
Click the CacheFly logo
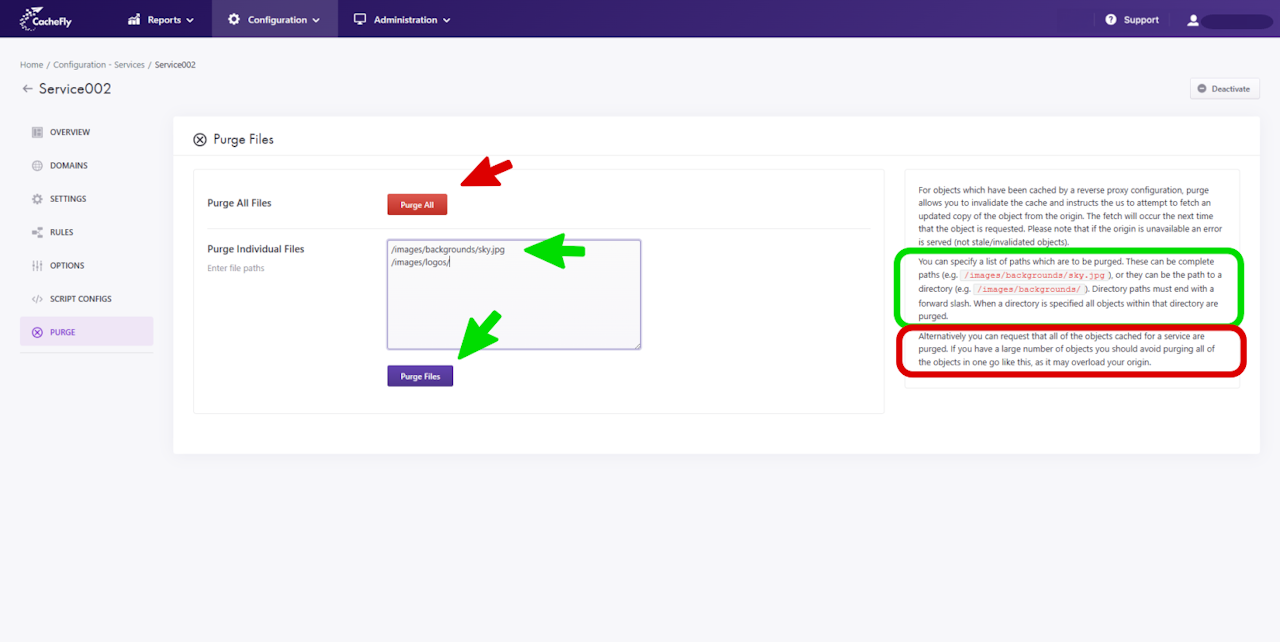pyautogui.click(x=46, y=19)
